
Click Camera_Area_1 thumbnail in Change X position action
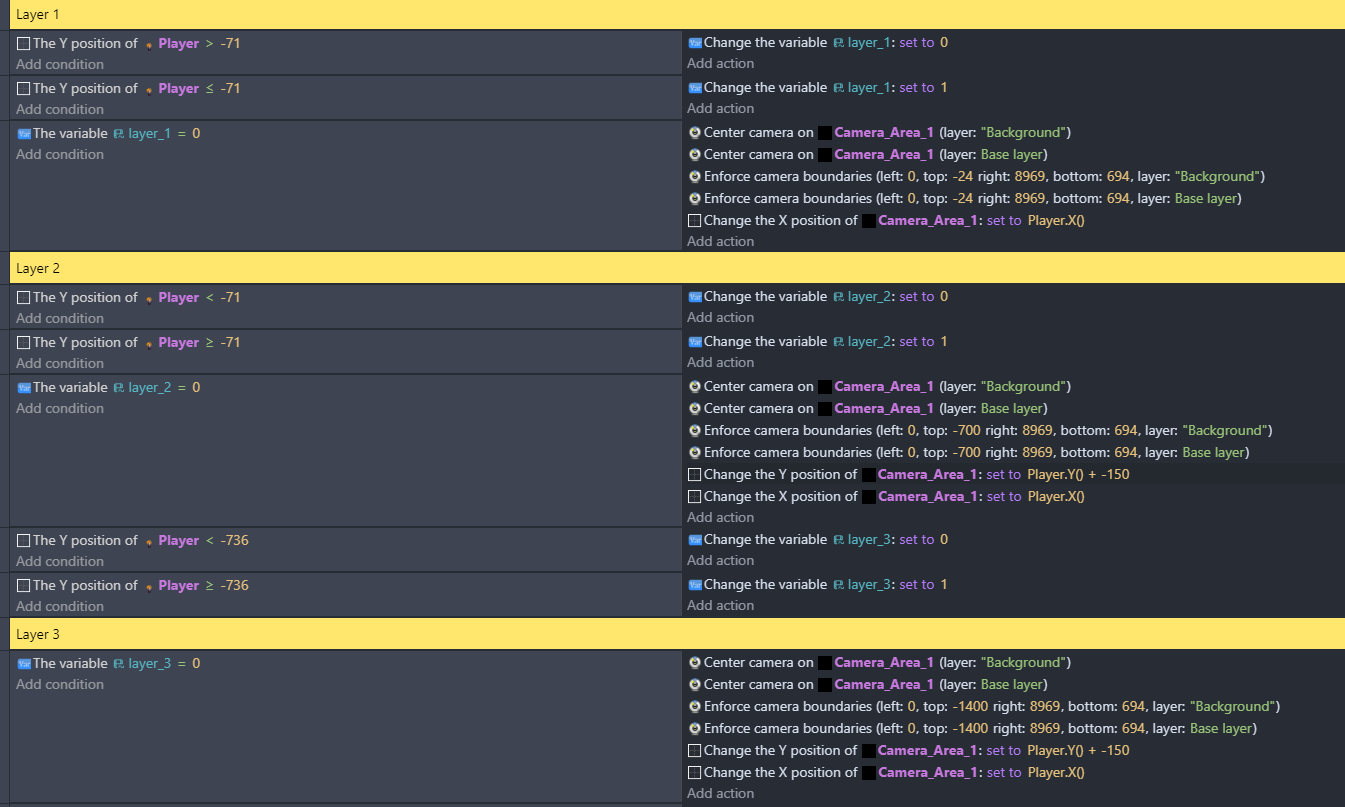click(868, 220)
